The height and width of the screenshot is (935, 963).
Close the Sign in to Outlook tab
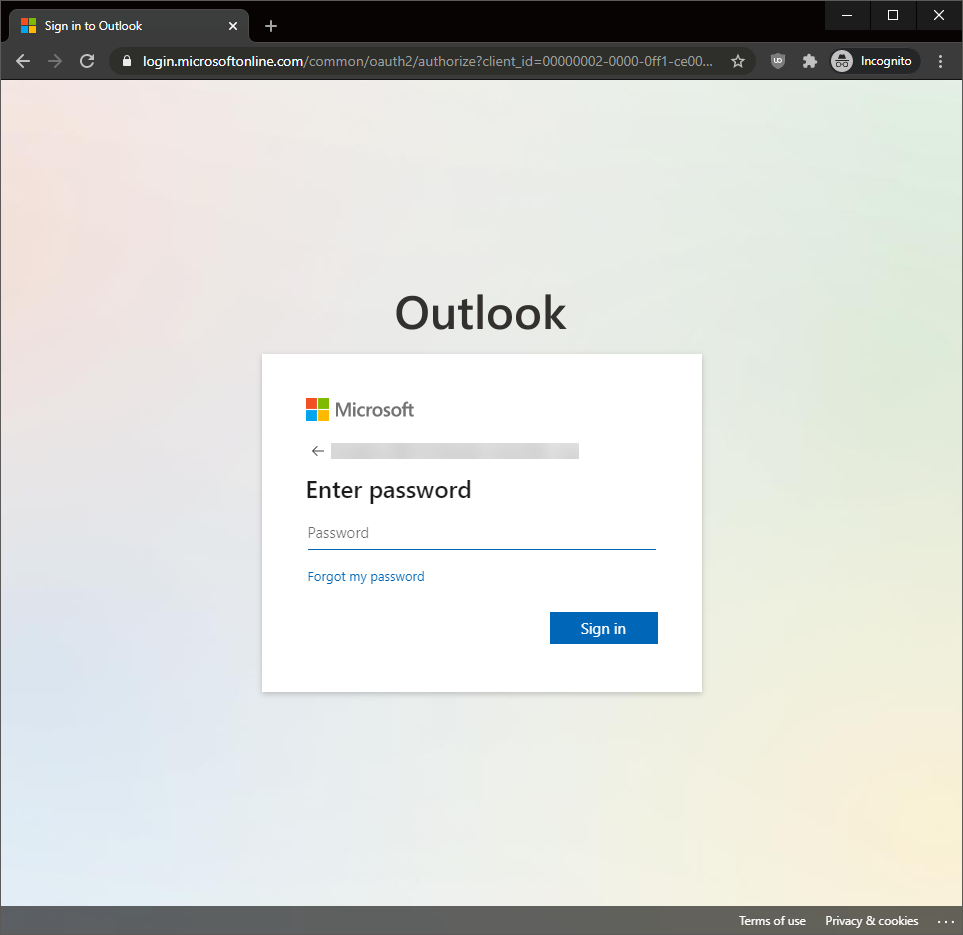pos(233,26)
